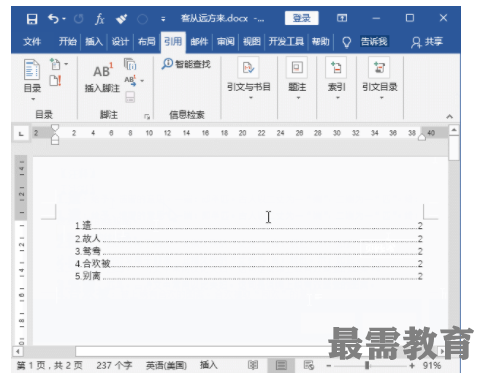The height and width of the screenshot is (383, 480).
Task: Expand the 题注 caption group
Action: (x=297, y=78)
